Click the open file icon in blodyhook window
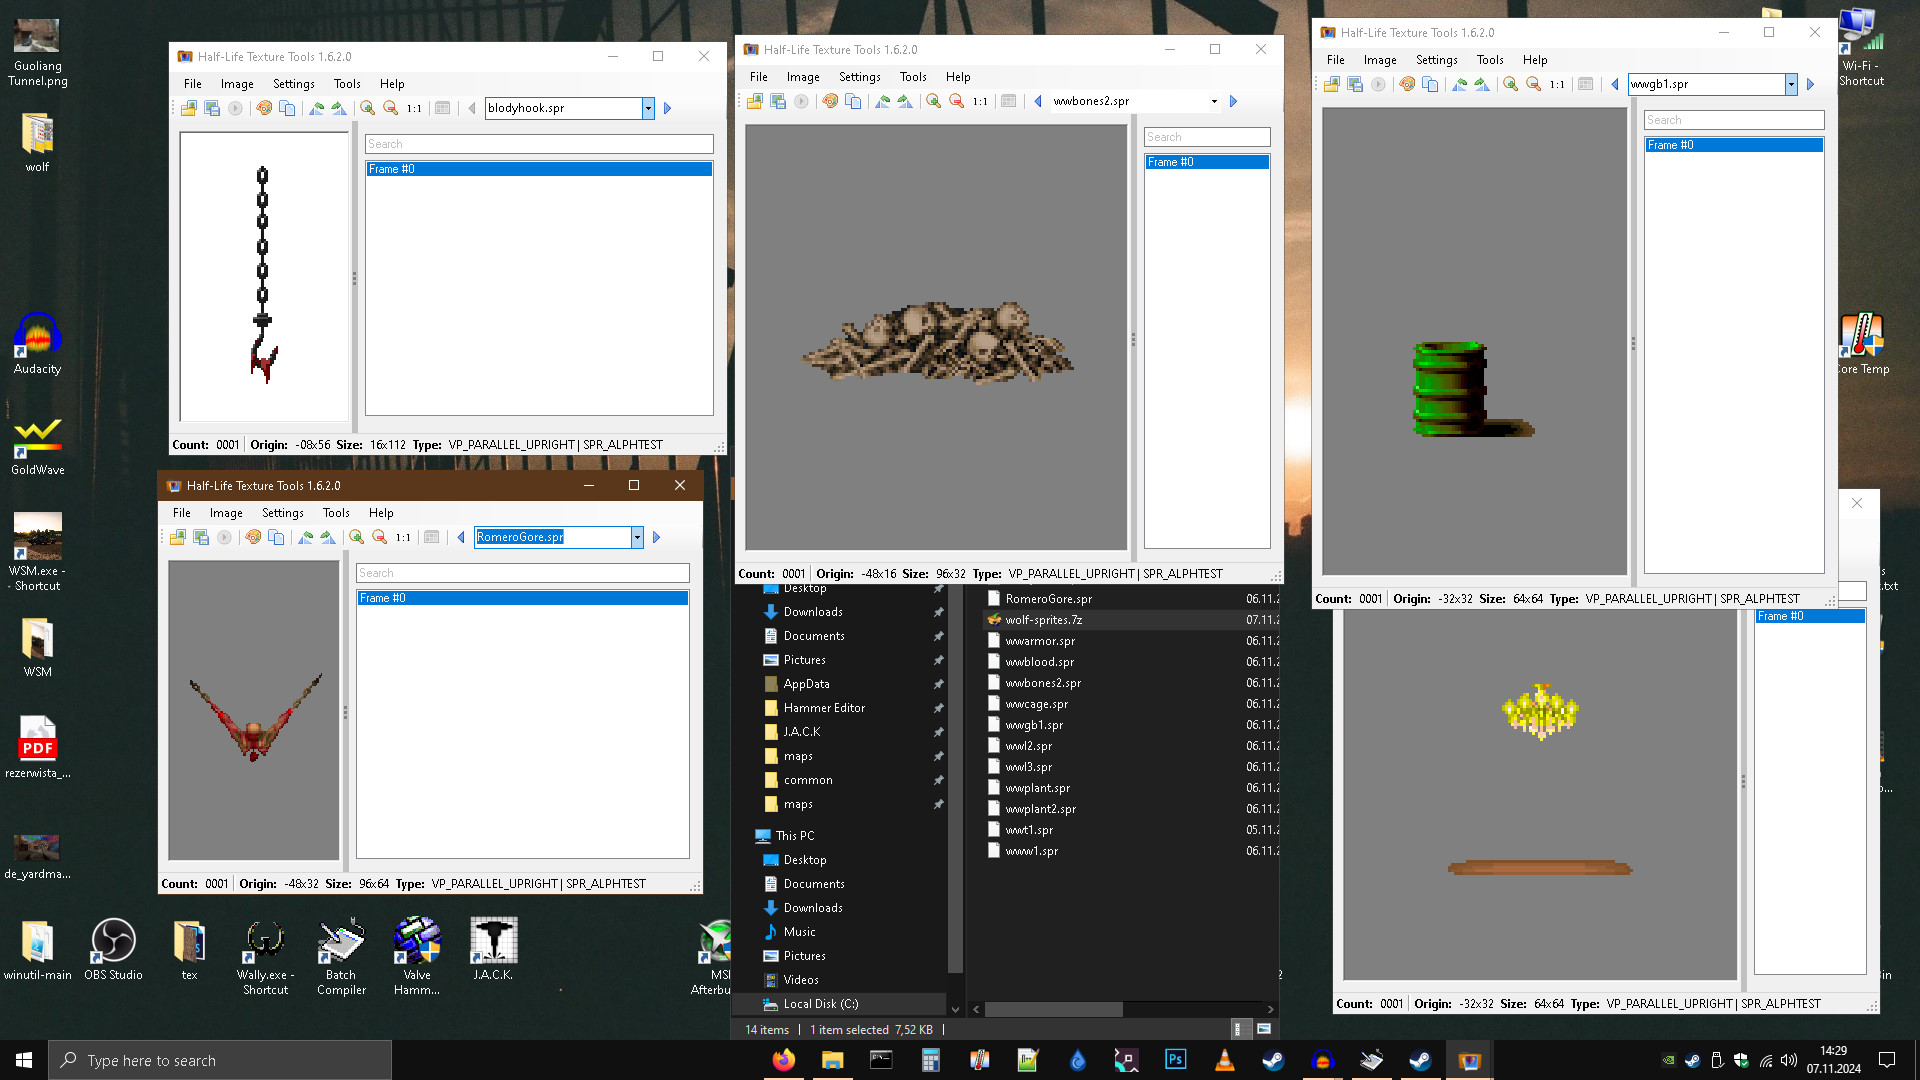The image size is (1920, 1080). click(188, 108)
